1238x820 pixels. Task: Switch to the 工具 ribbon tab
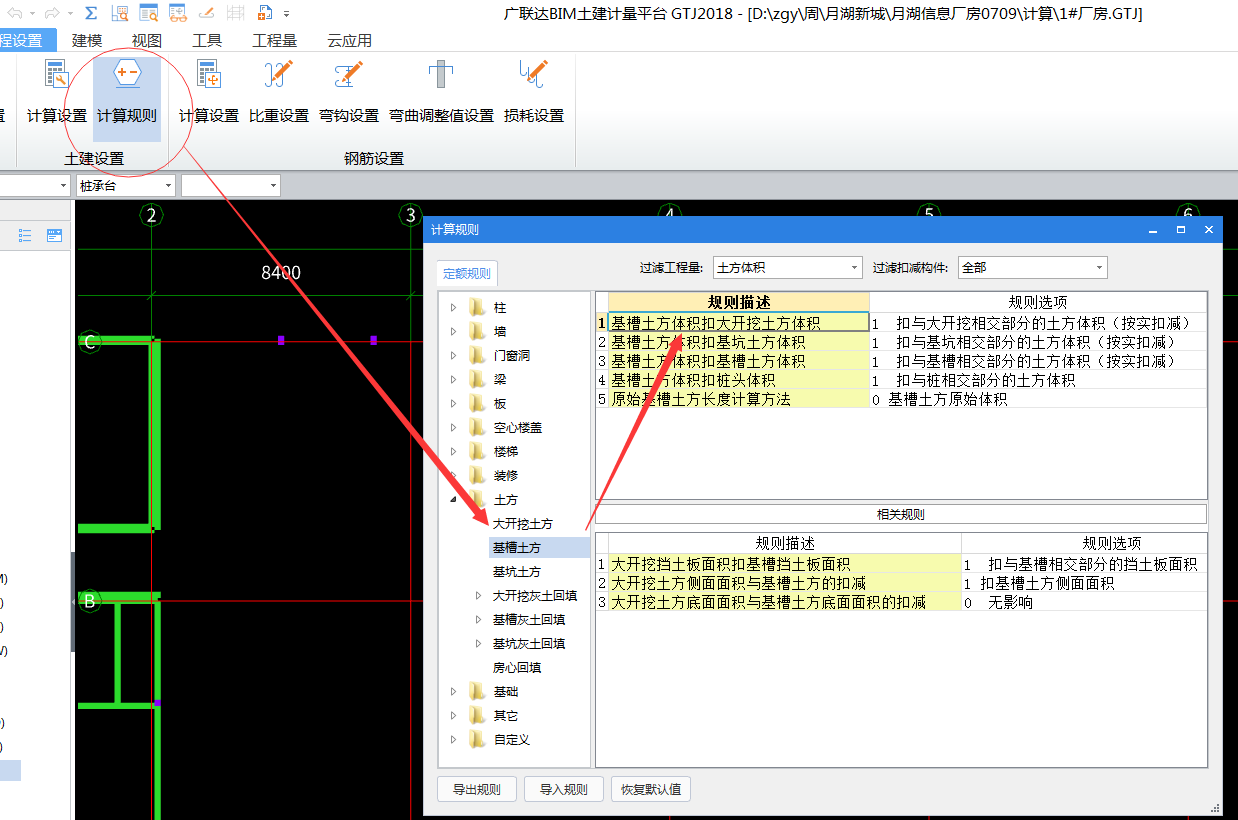[207, 40]
